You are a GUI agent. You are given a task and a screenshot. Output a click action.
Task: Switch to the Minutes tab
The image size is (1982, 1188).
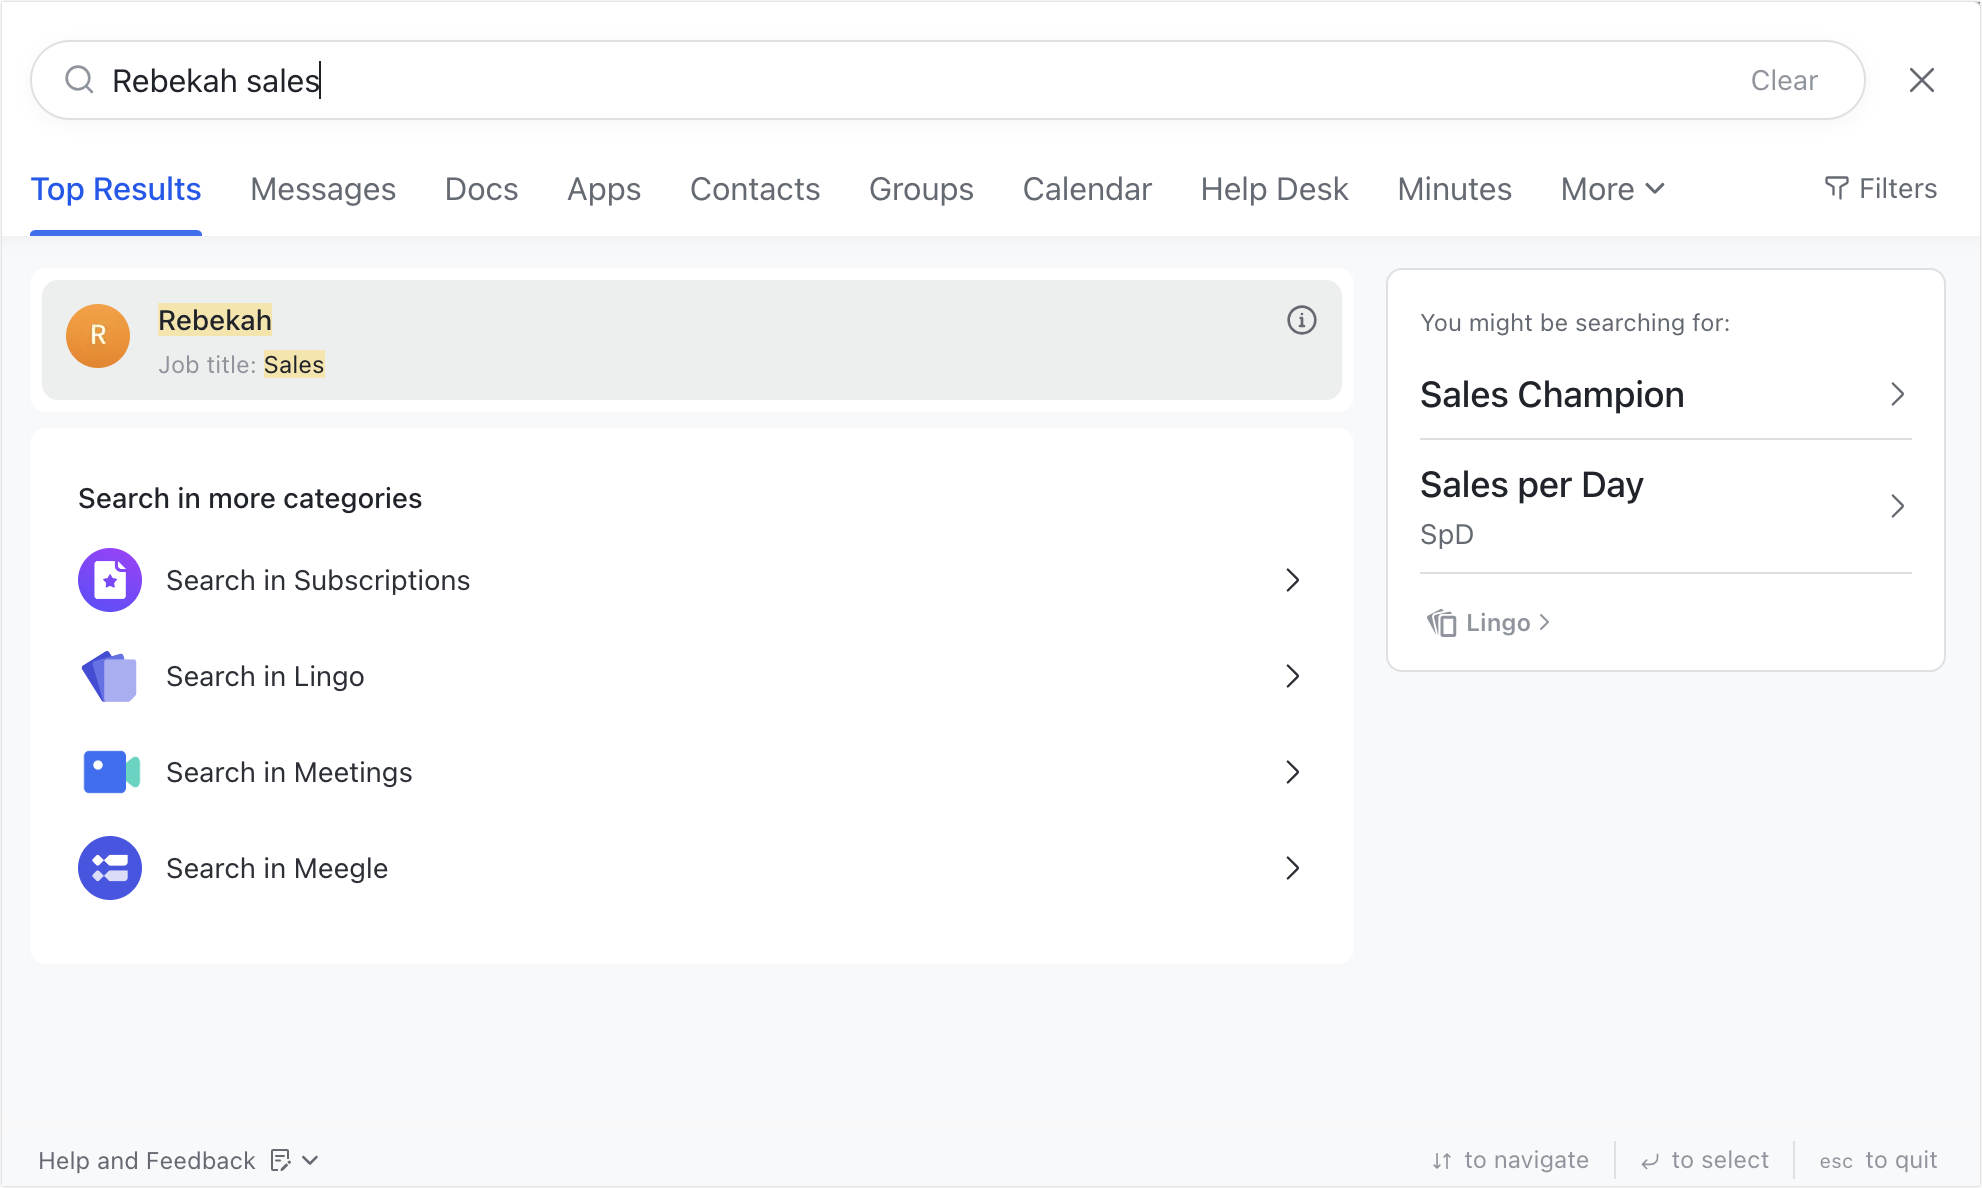pyautogui.click(x=1454, y=189)
